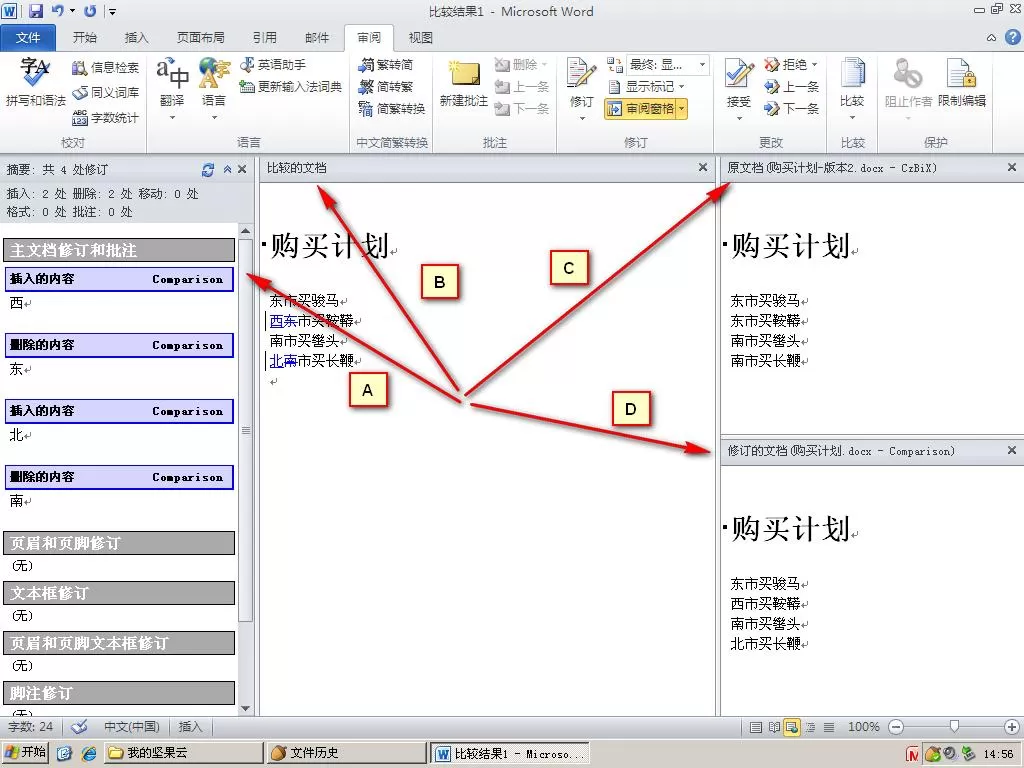Switch to Web Layout view in status bar

(x=792, y=727)
